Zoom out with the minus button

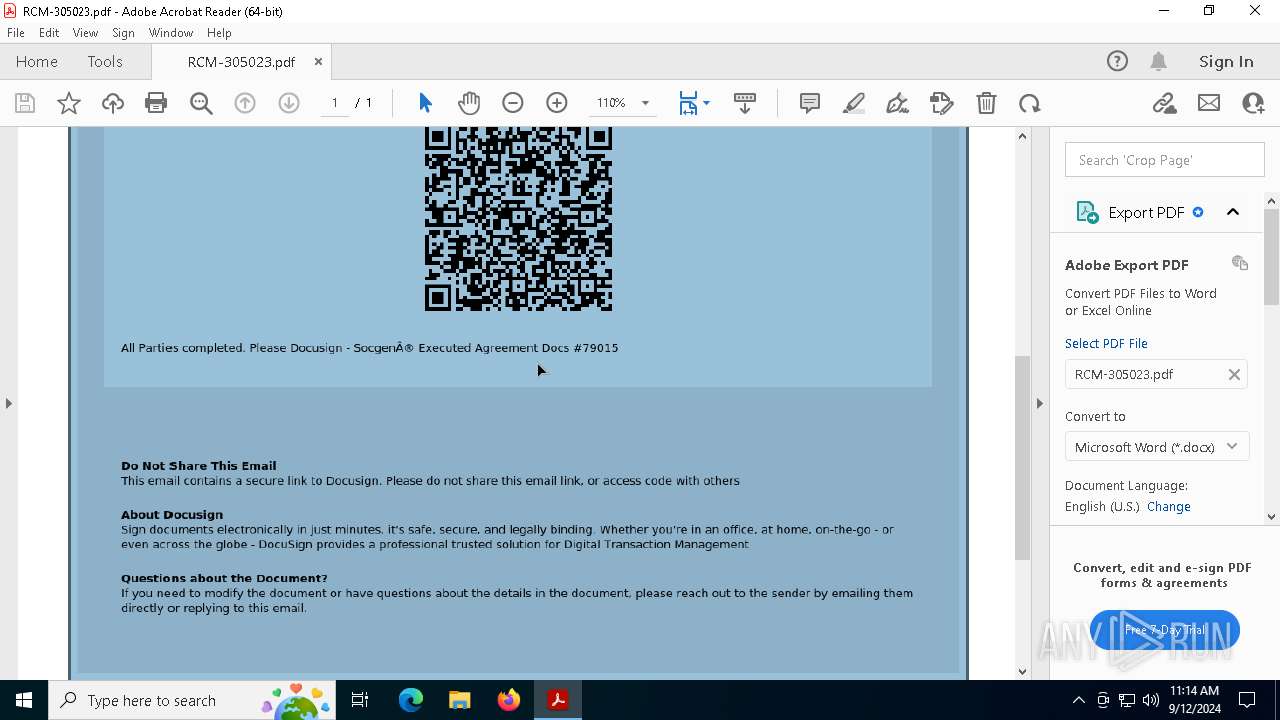(x=513, y=103)
